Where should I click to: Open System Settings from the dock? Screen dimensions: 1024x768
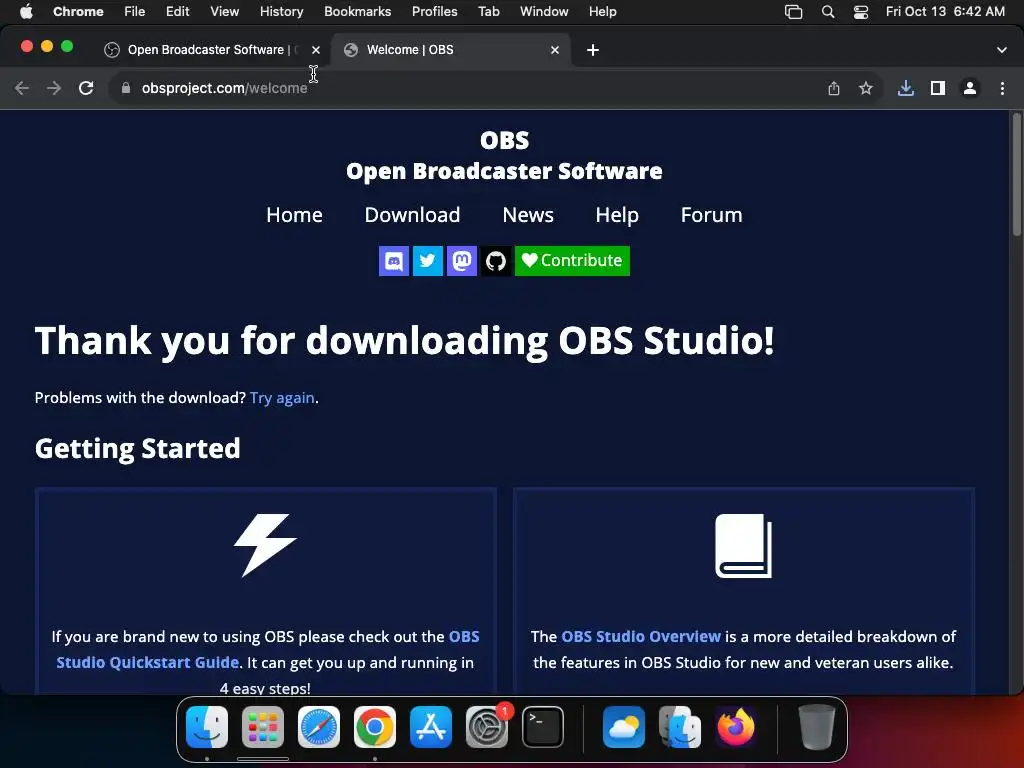click(487, 727)
